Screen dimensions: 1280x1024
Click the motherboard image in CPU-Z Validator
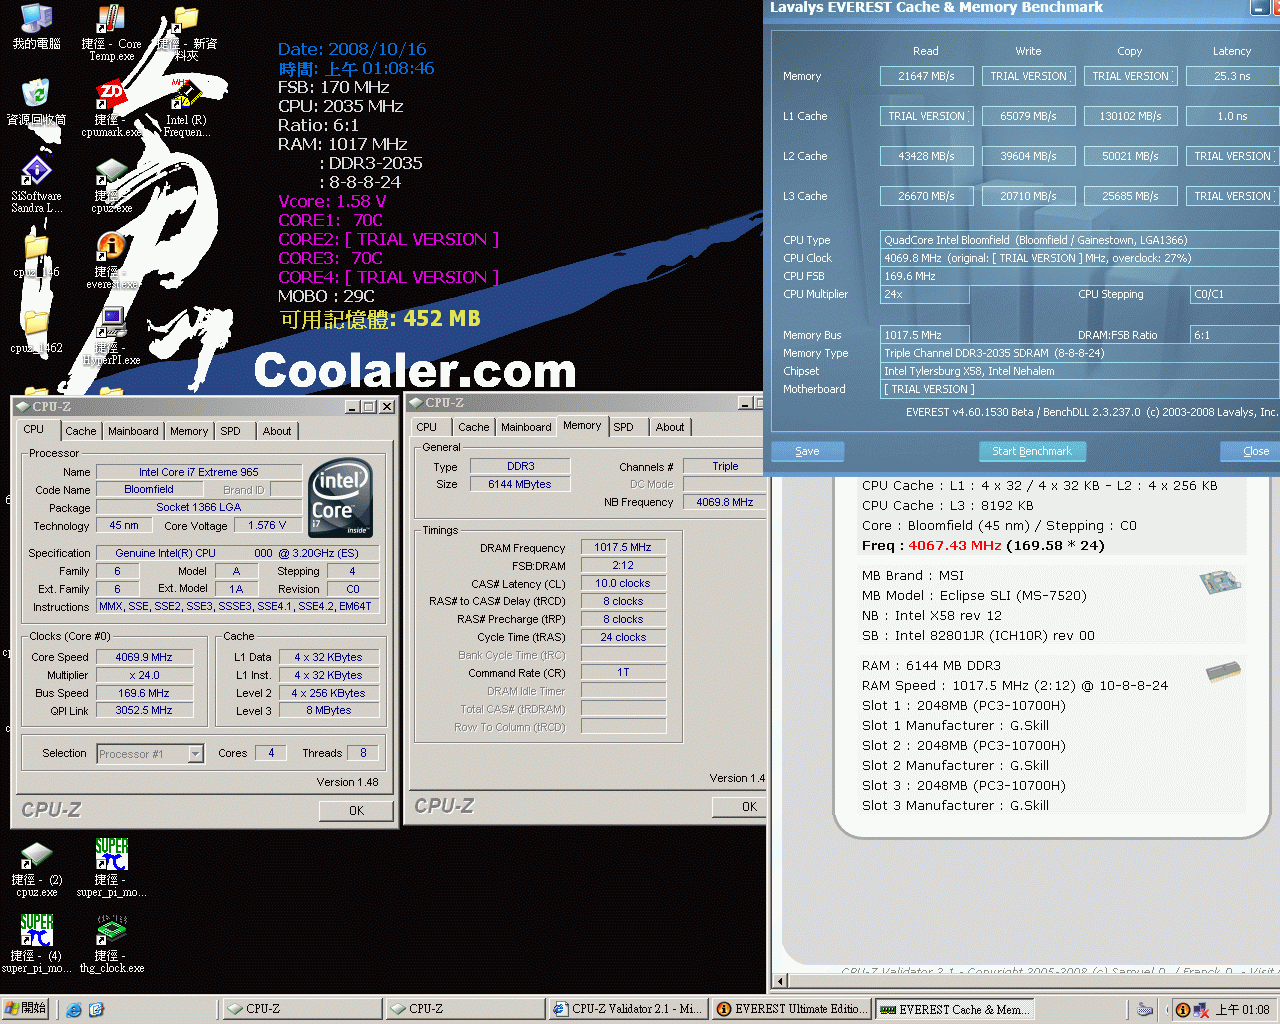tap(1220, 580)
